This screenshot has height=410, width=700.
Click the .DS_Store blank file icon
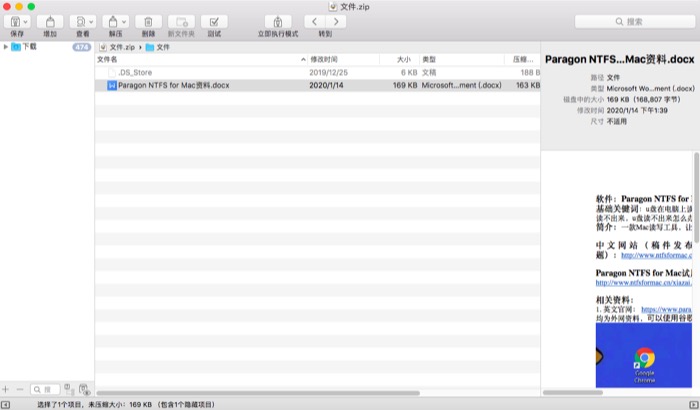(112, 72)
